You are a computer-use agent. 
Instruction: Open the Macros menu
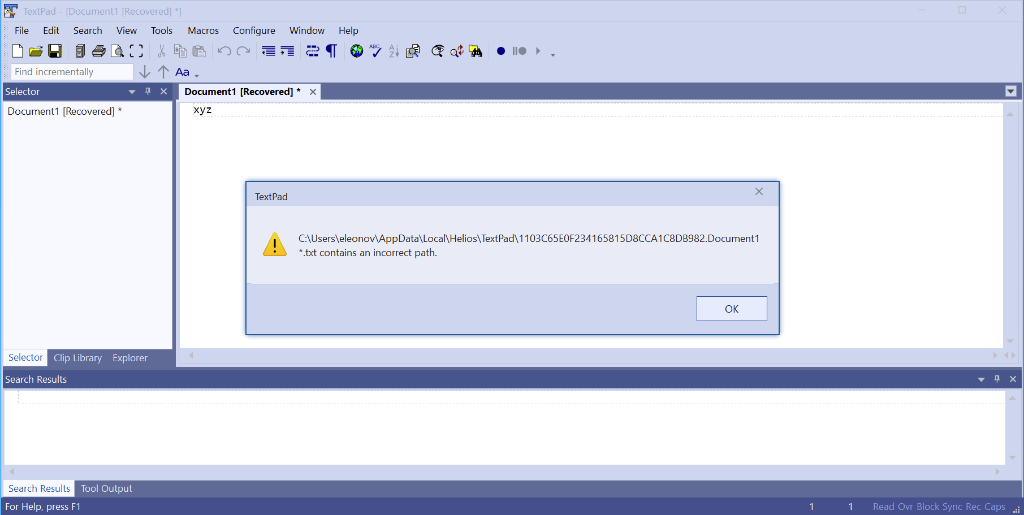click(x=203, y=31)
